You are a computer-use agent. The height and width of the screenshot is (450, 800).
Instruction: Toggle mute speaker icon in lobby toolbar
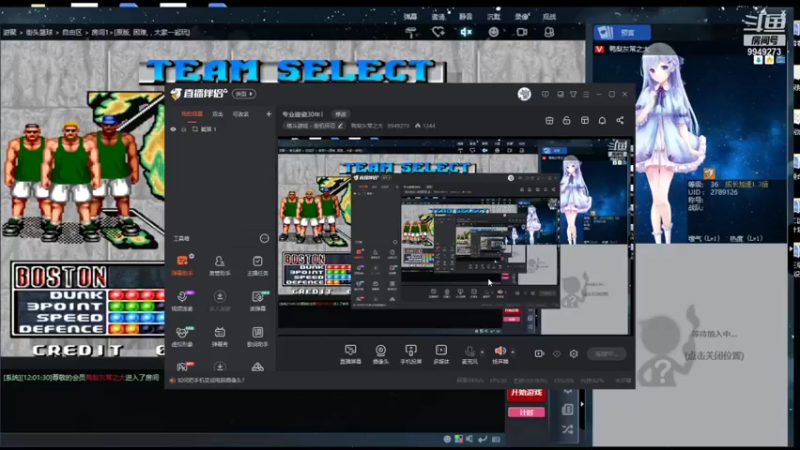tap(466, 32)
